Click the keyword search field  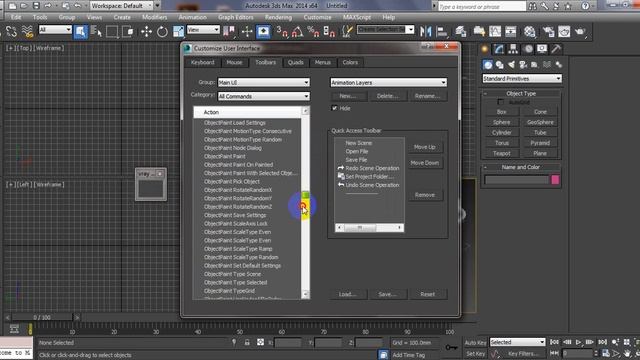(482, 6)
